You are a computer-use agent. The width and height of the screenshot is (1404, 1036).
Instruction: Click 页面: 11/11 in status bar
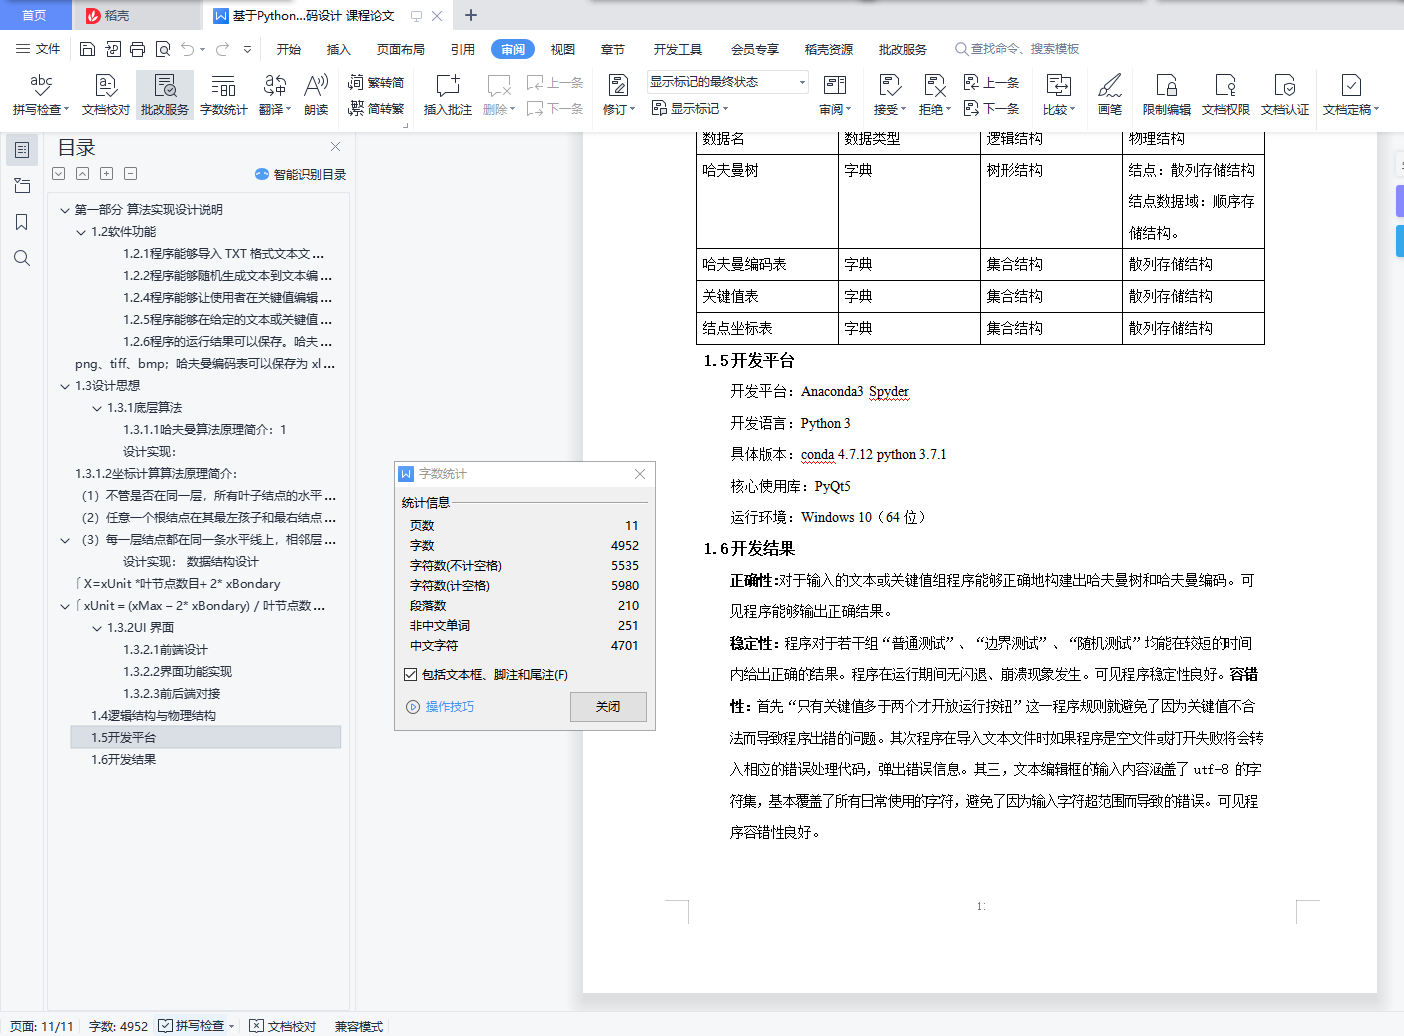coord(41,1026)
